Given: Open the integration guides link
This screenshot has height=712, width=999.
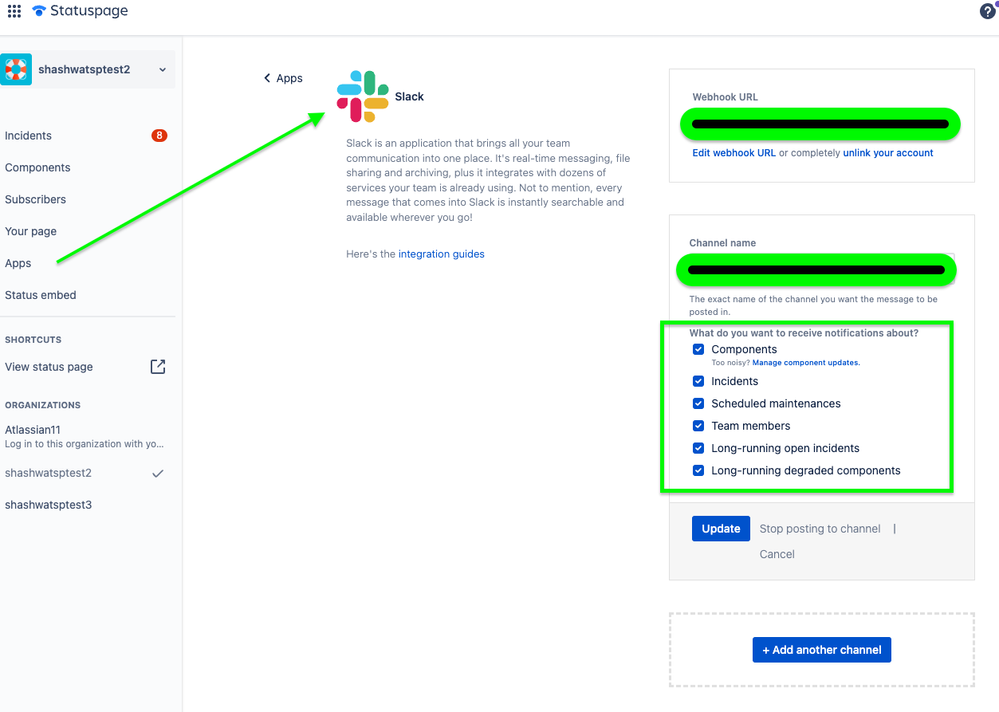Looking at the screenshot, I should (441, 253).
